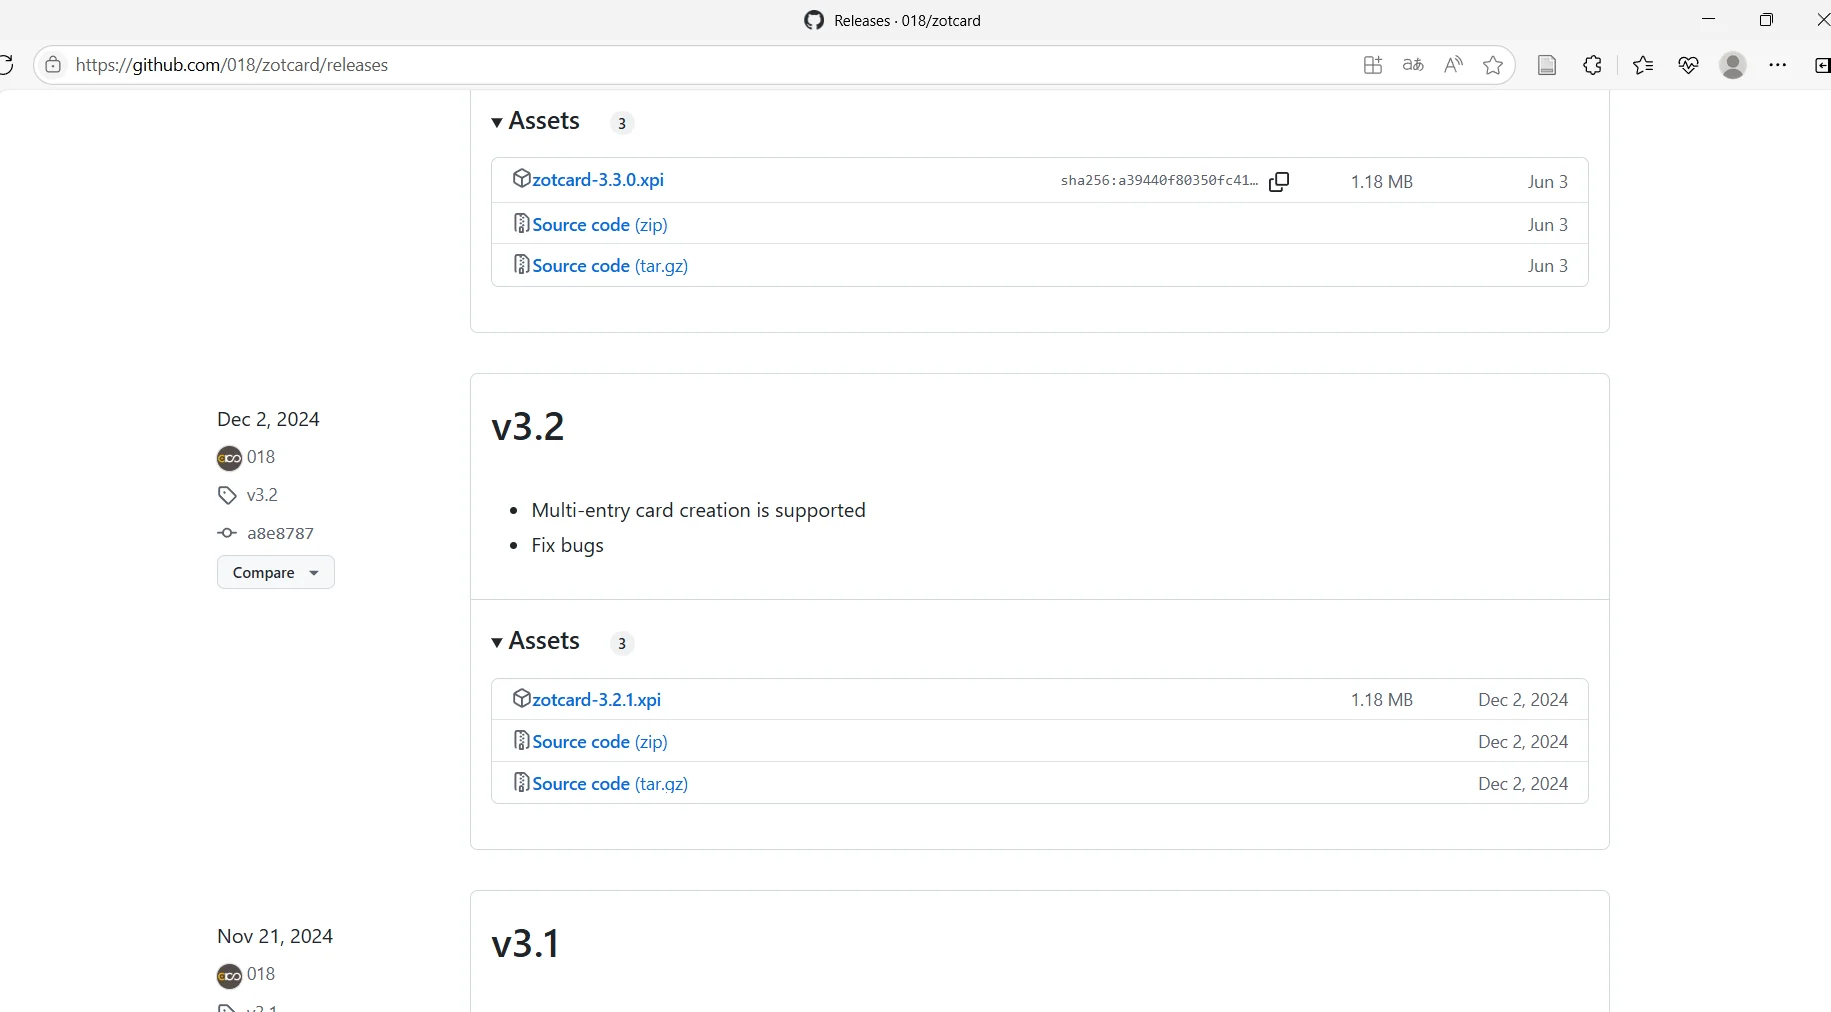Download Source code (zip) dated Dec 2, 2024

600,742
